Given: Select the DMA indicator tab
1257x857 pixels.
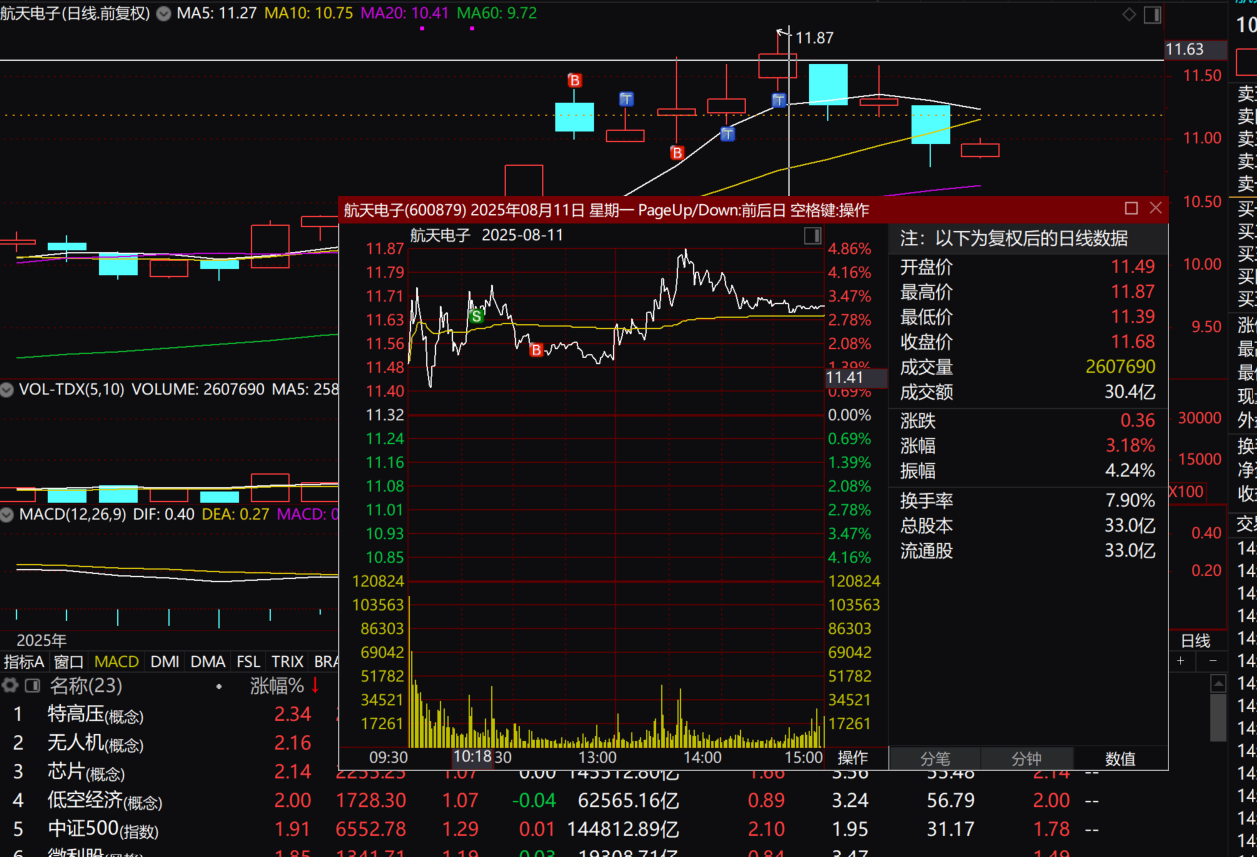Looking at the screenshot, I should [x=208, y=662].
